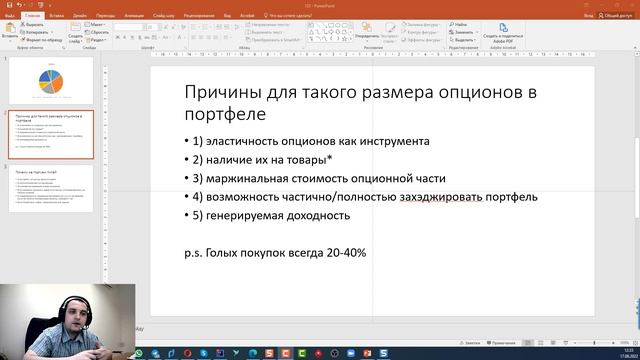Click Копировать (copy) button
Image resolution: width=640 pixels, height=360 pixels.
pyautogui.click(x=34, y=32)
